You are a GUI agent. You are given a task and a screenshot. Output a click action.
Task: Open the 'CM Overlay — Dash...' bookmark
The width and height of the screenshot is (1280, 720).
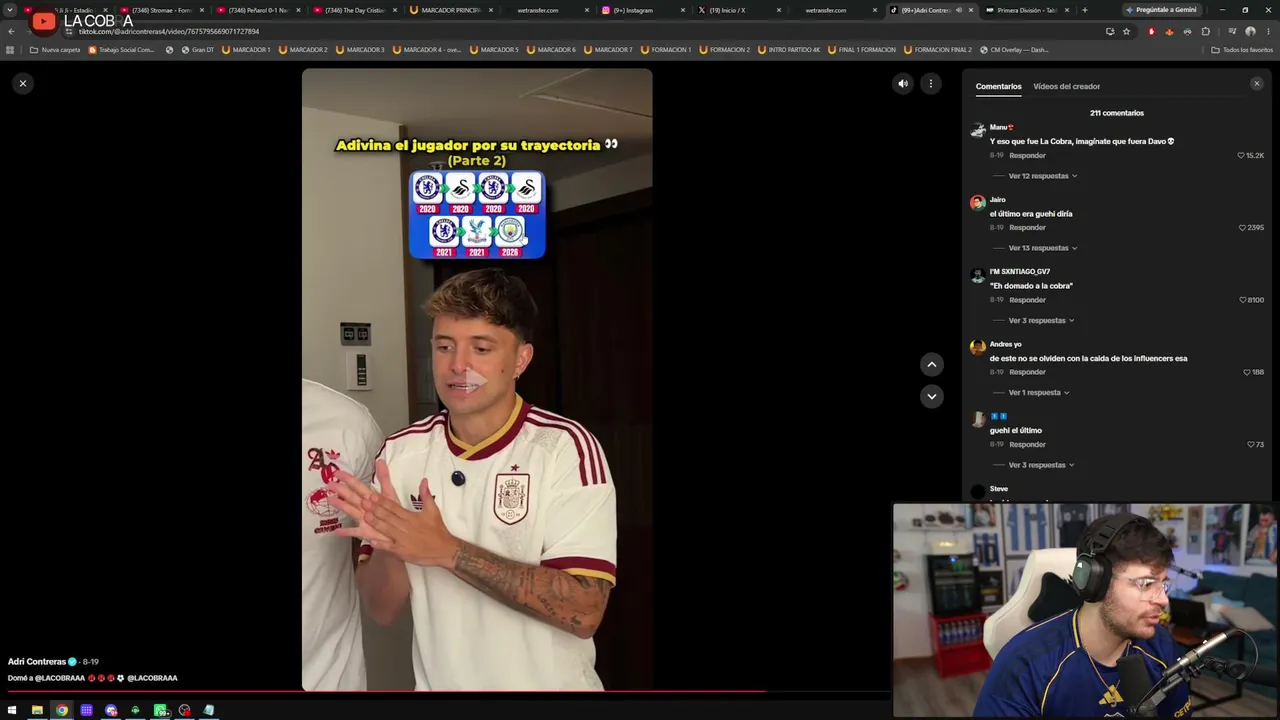(1013, 50)
